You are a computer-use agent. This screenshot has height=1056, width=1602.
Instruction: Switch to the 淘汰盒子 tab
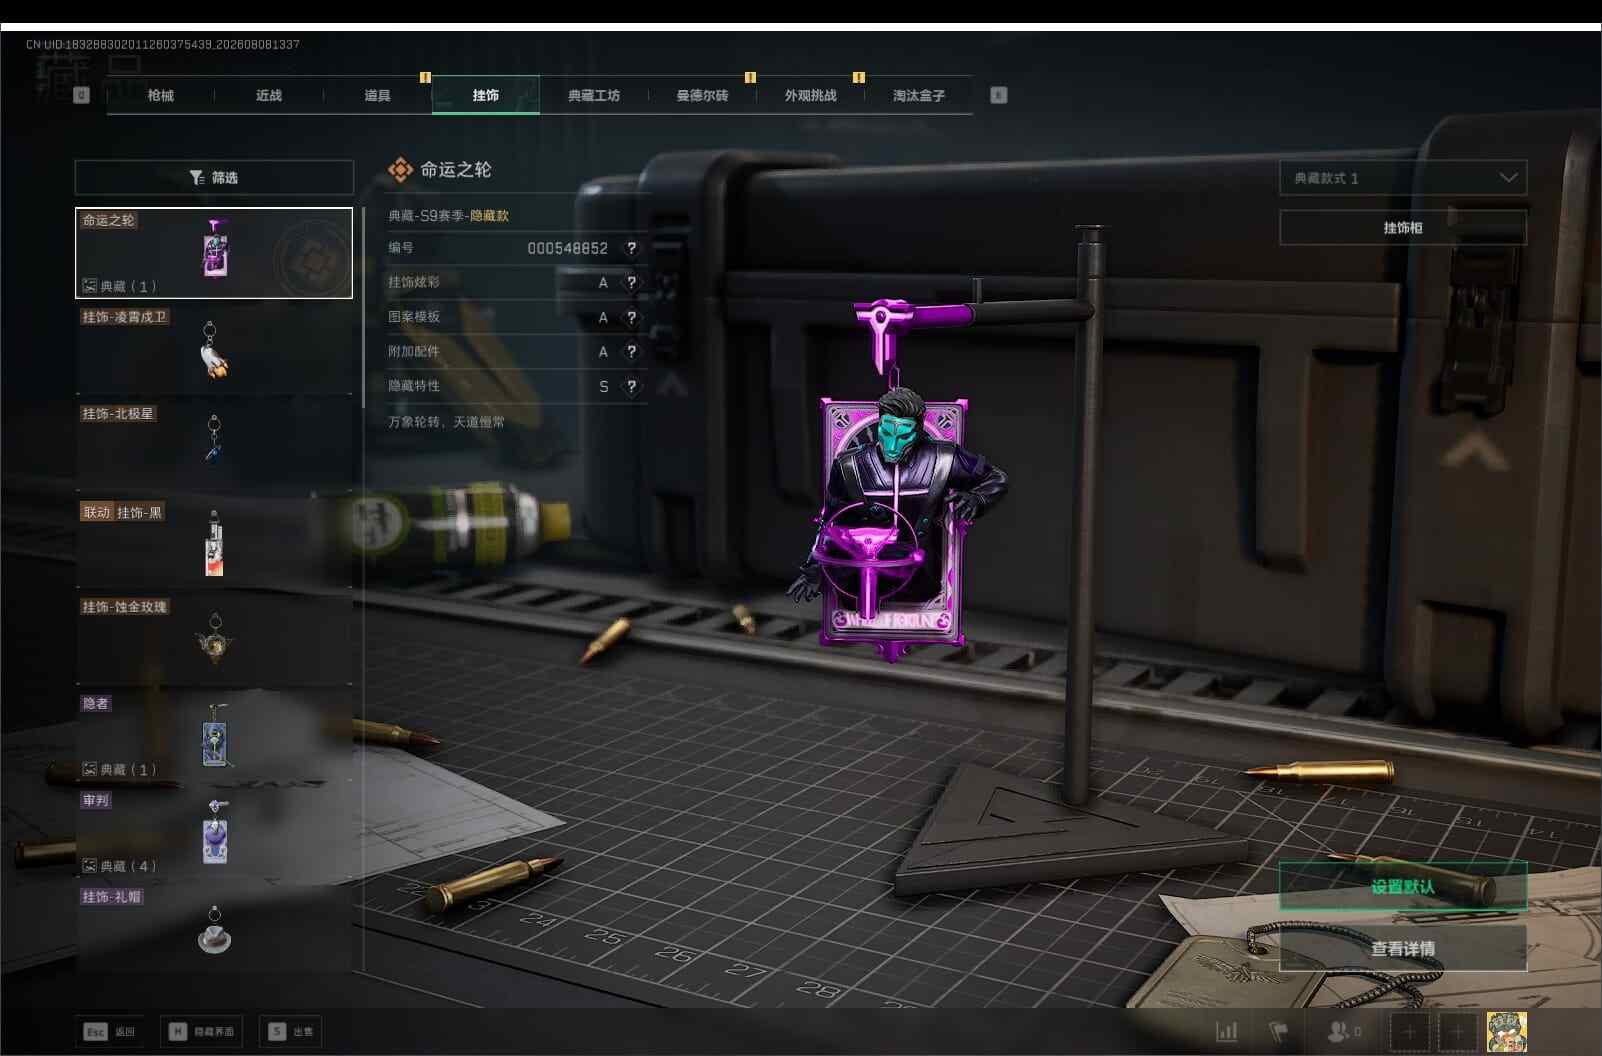coord(919,95)
